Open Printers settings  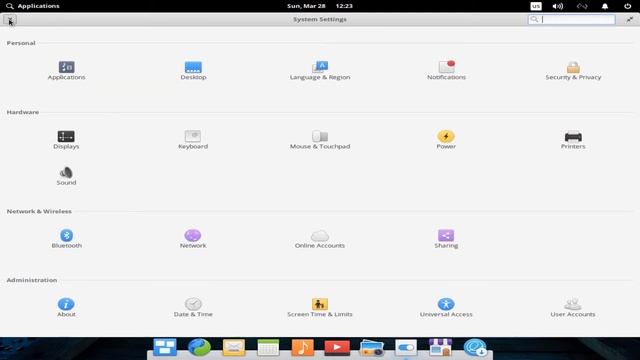[573, 140]
